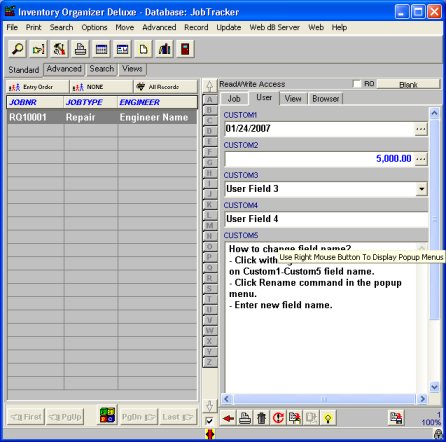Open the Entry Order sort selector

click(37, 87)
